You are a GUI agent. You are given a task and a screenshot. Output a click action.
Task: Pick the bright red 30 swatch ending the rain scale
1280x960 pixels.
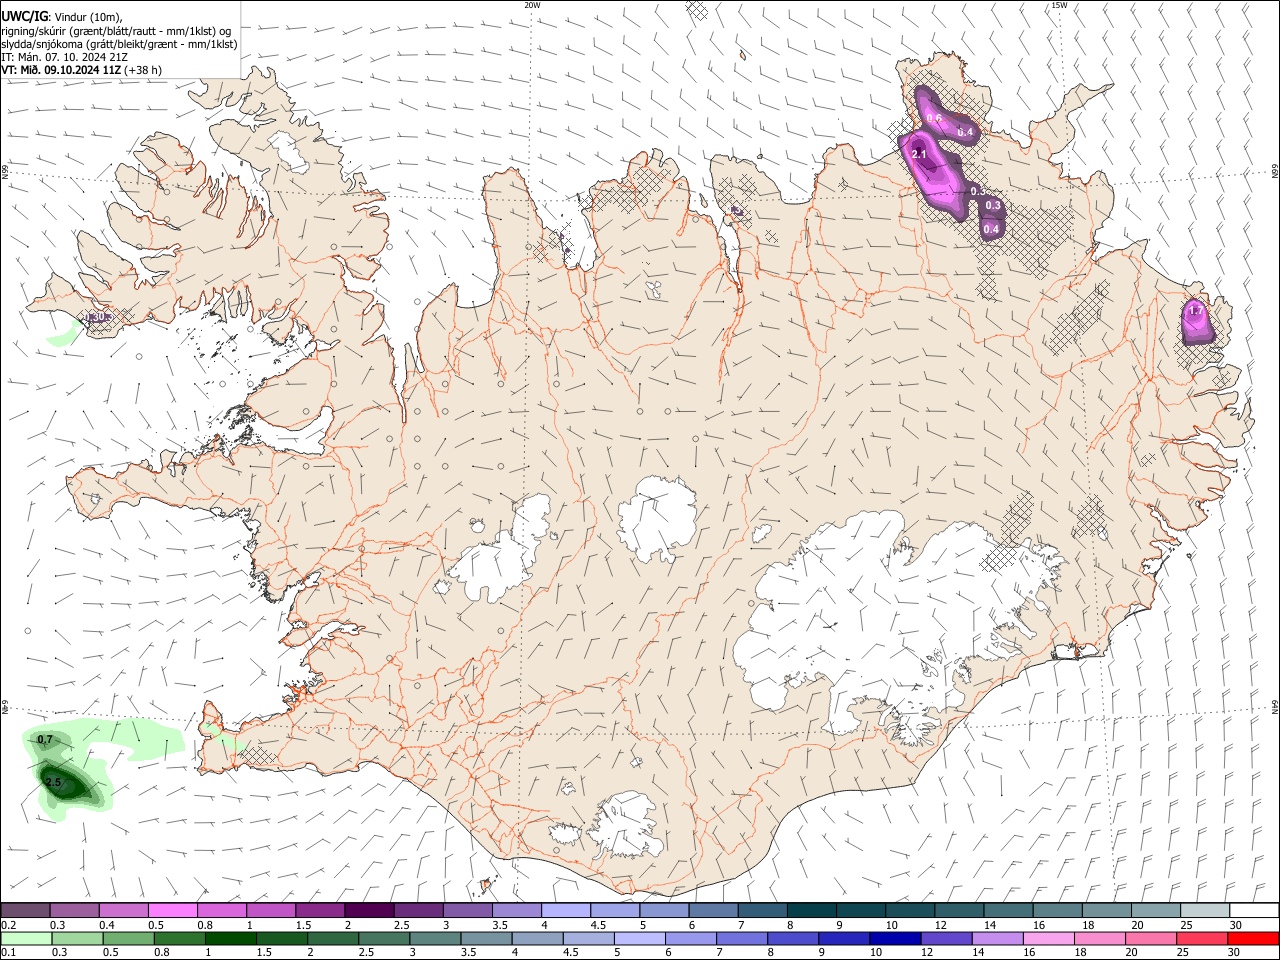pyautogui.click(x=1253, y=938)
